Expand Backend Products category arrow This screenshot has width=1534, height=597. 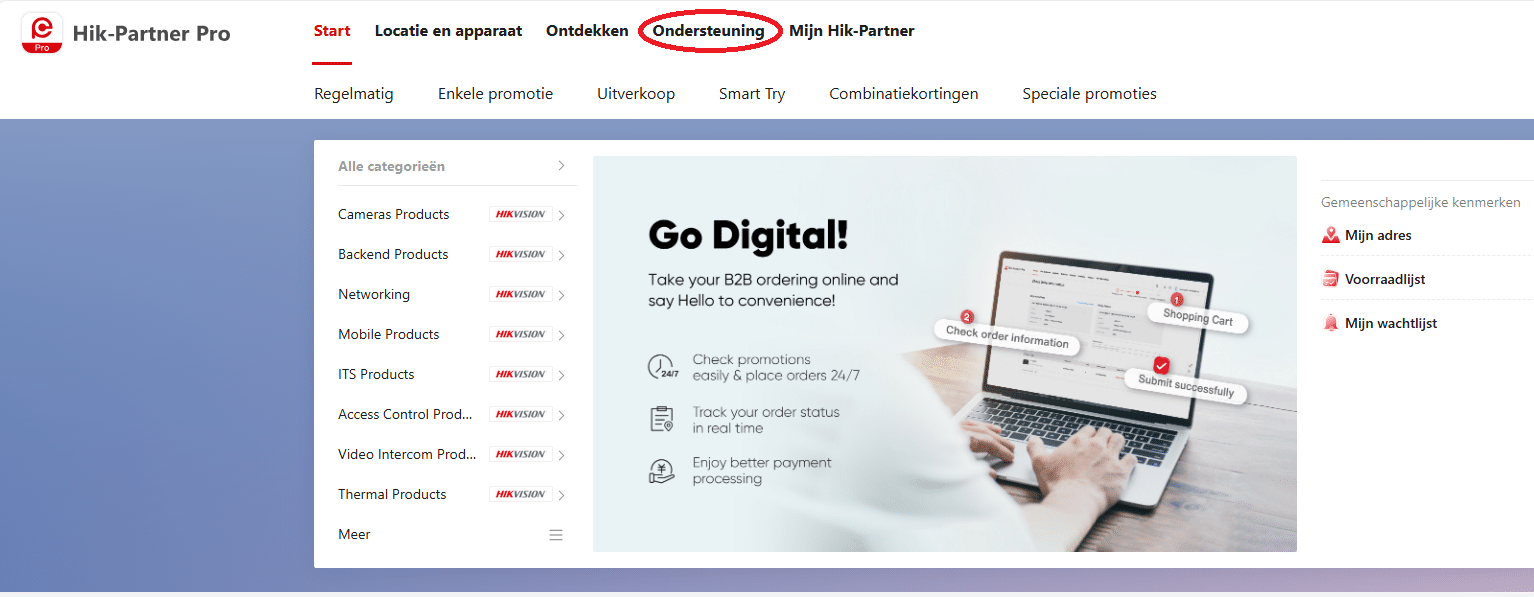562,255
